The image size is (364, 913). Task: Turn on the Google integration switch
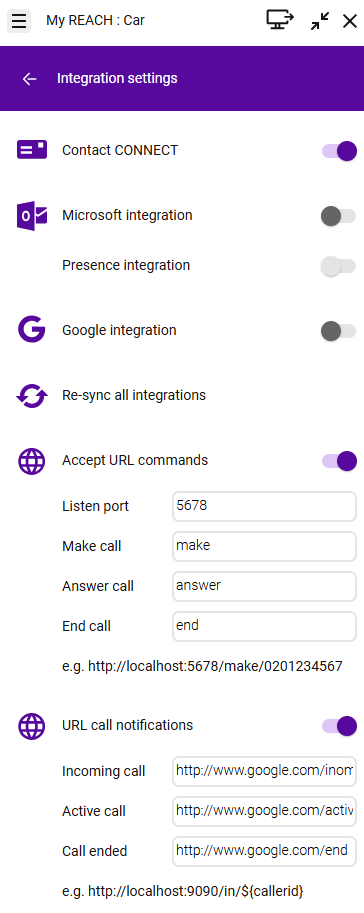click(338, 331)
